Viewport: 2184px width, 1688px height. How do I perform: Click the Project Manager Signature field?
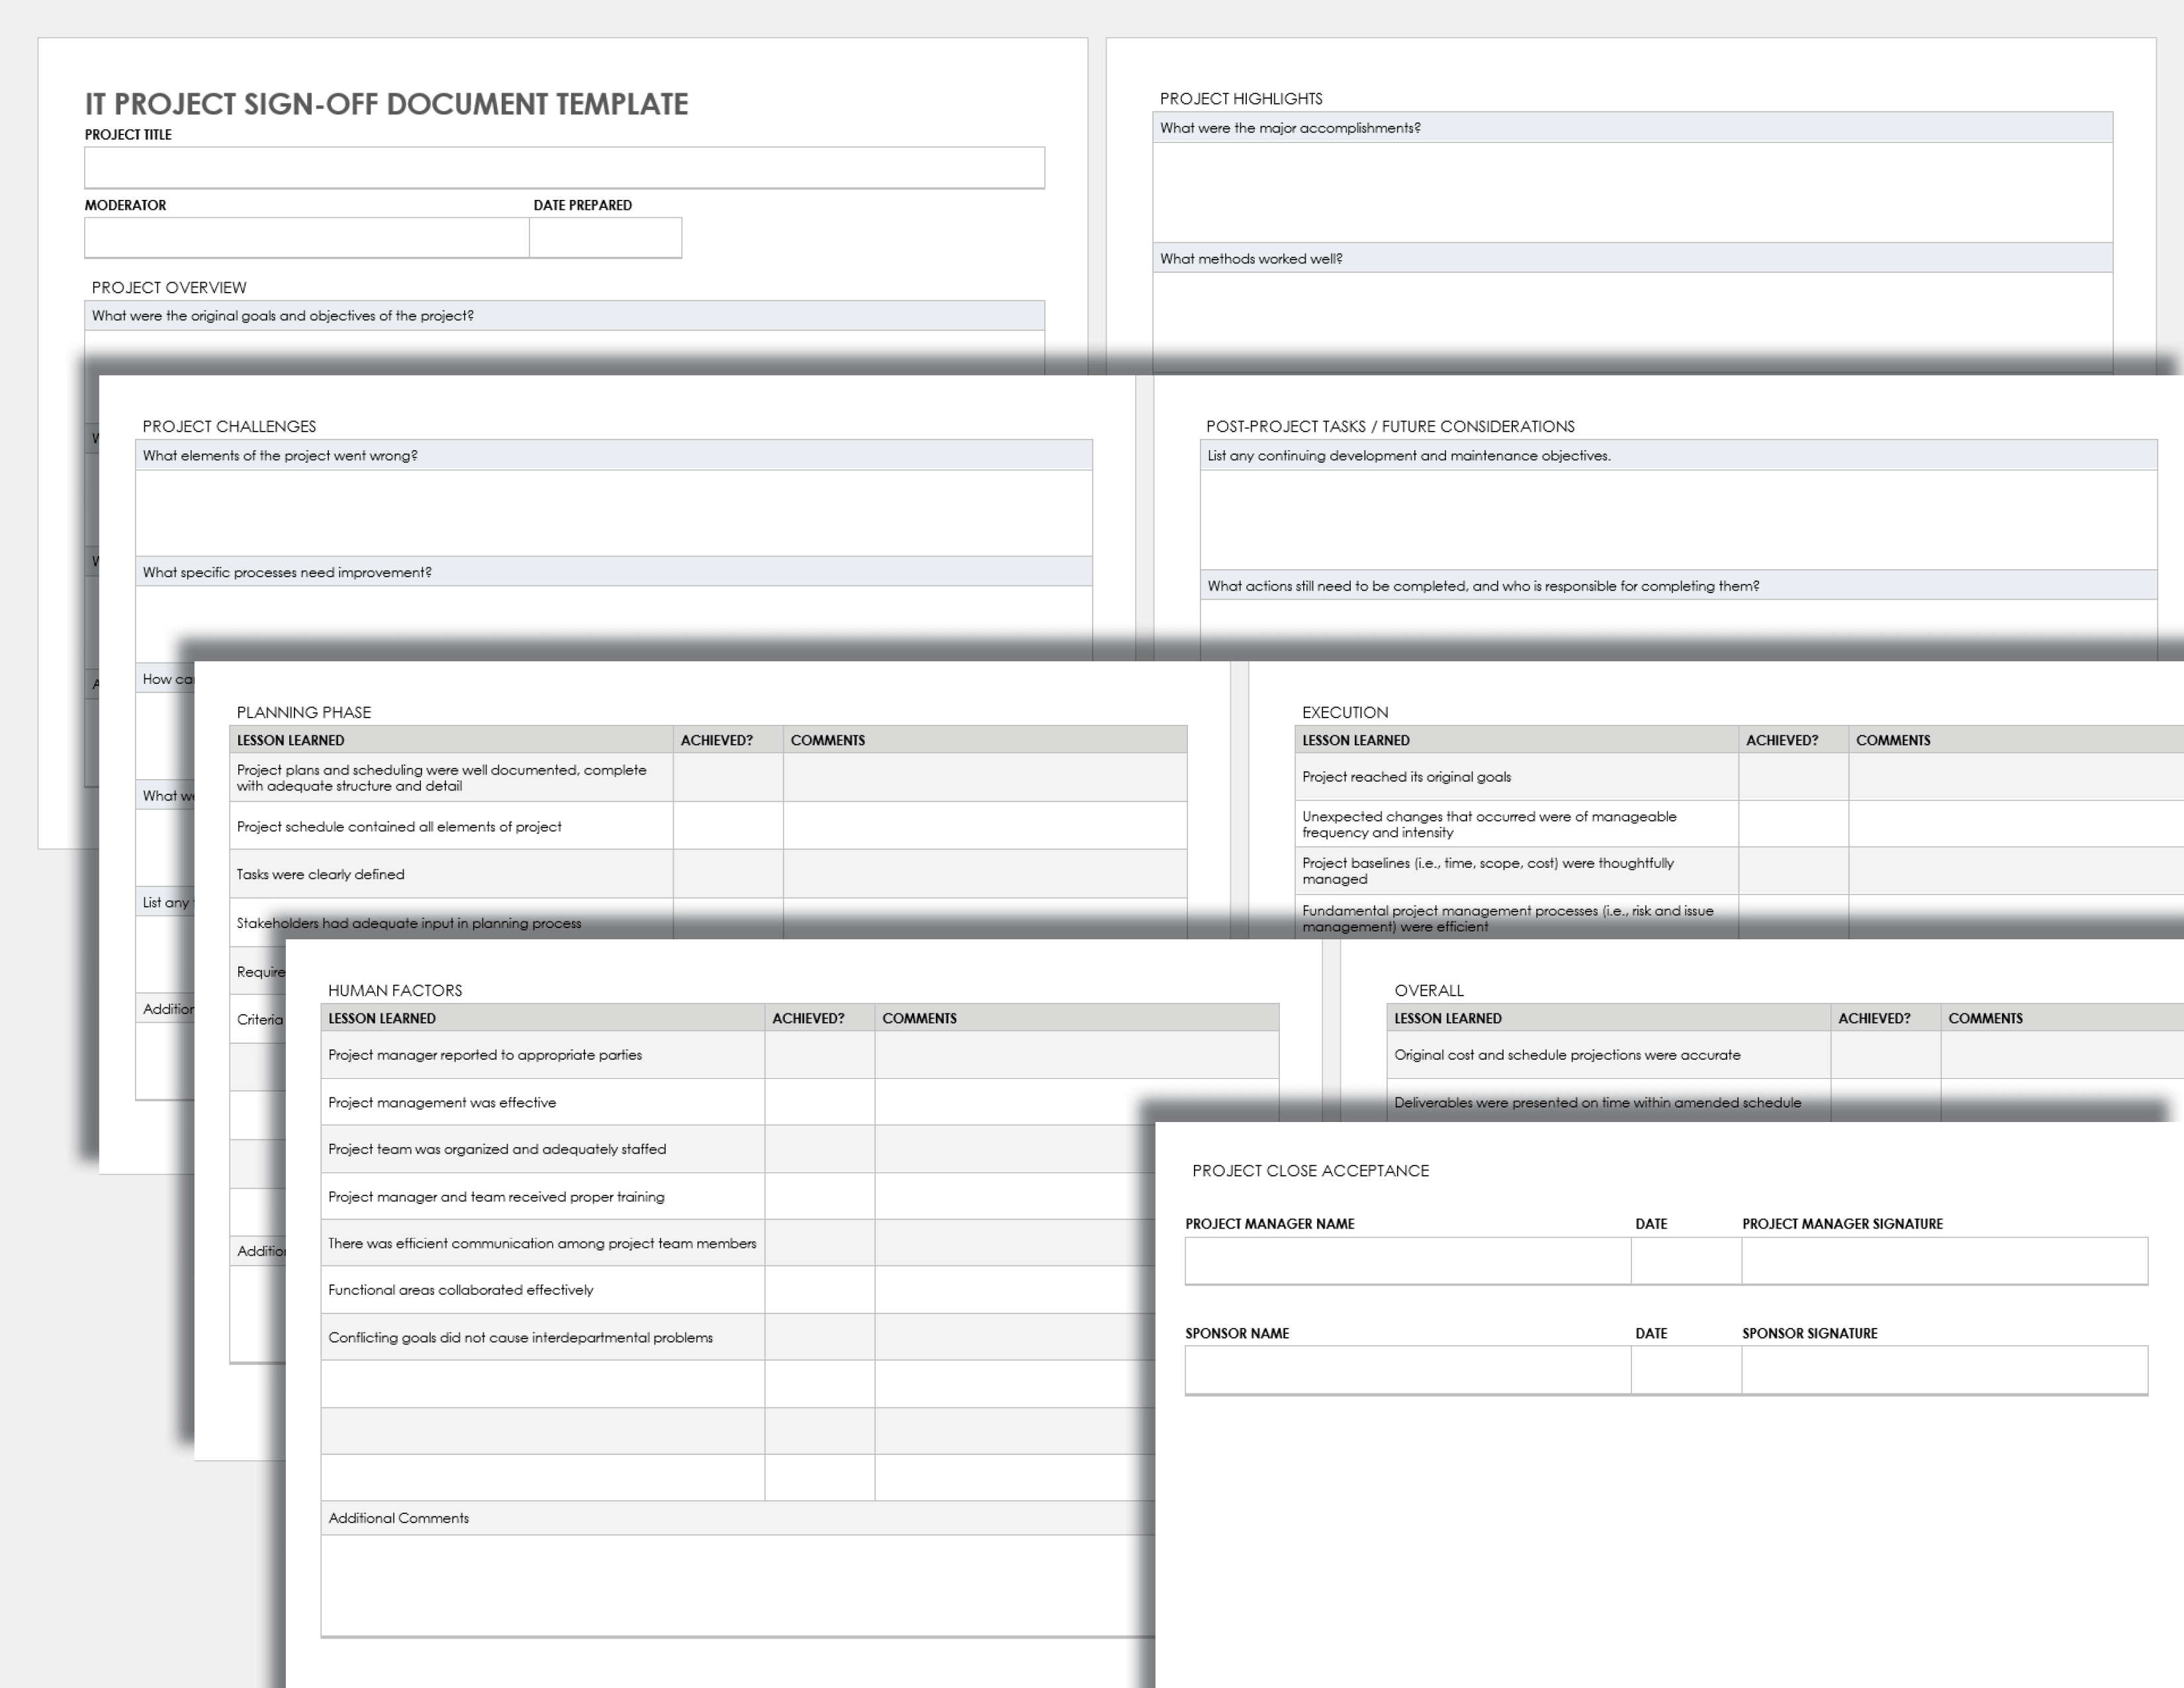click(x=1944, y=1261)
